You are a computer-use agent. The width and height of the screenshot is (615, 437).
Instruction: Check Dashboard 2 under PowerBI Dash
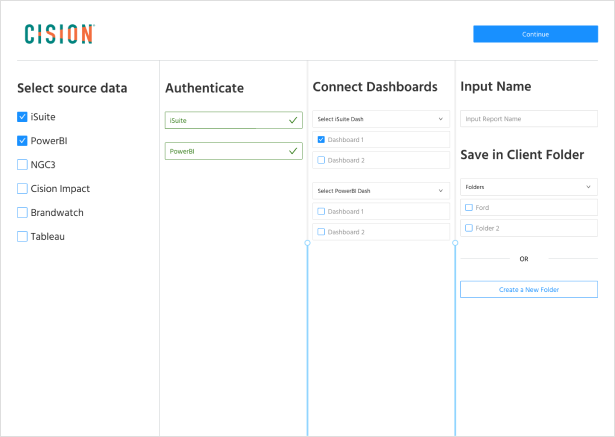pos(321,232)
